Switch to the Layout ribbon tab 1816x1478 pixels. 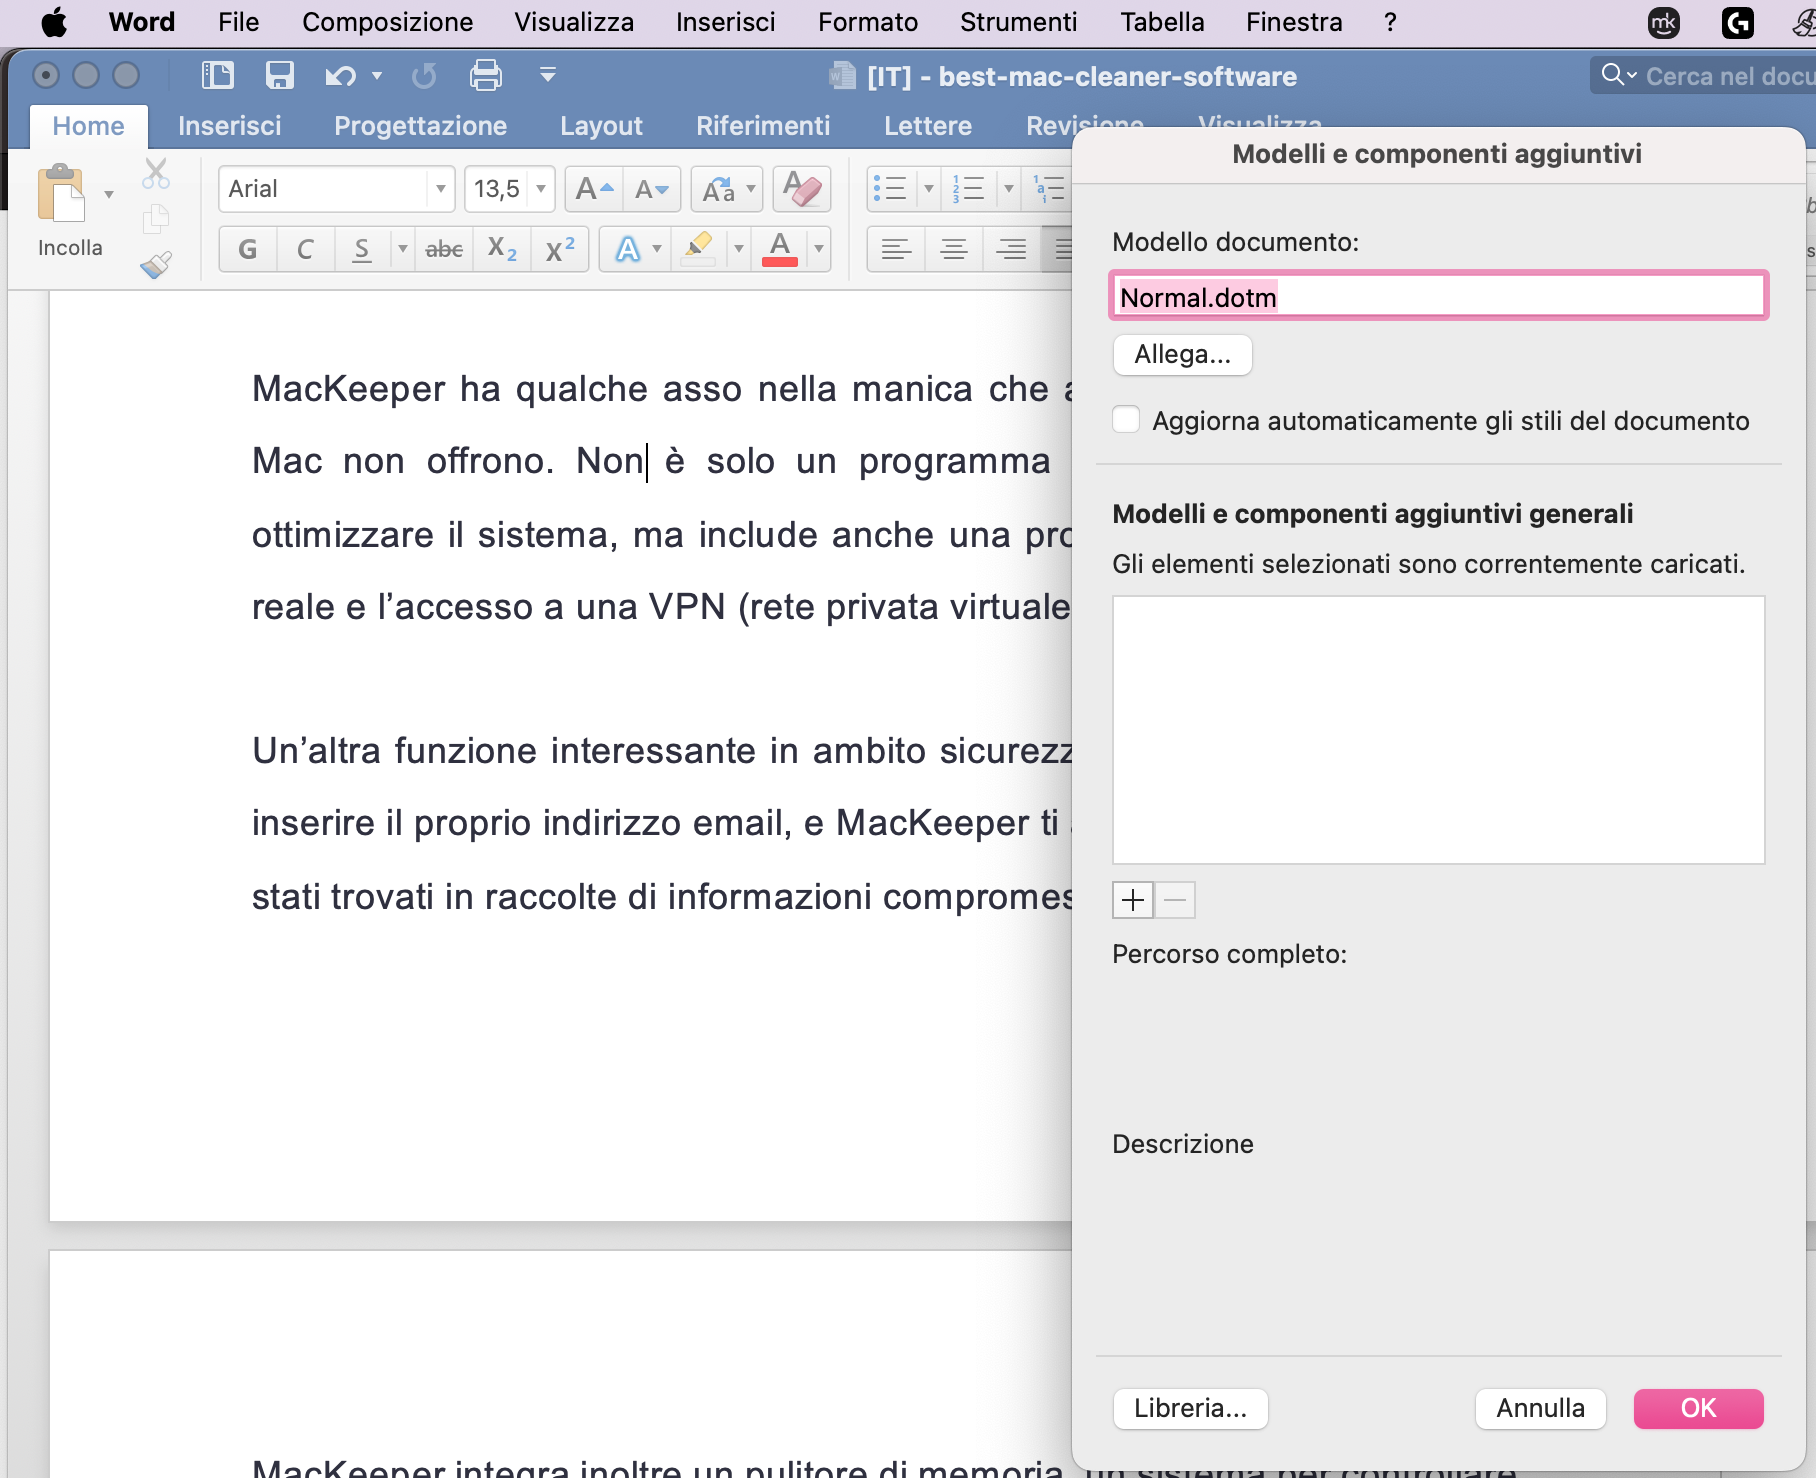tap(601, 126)
